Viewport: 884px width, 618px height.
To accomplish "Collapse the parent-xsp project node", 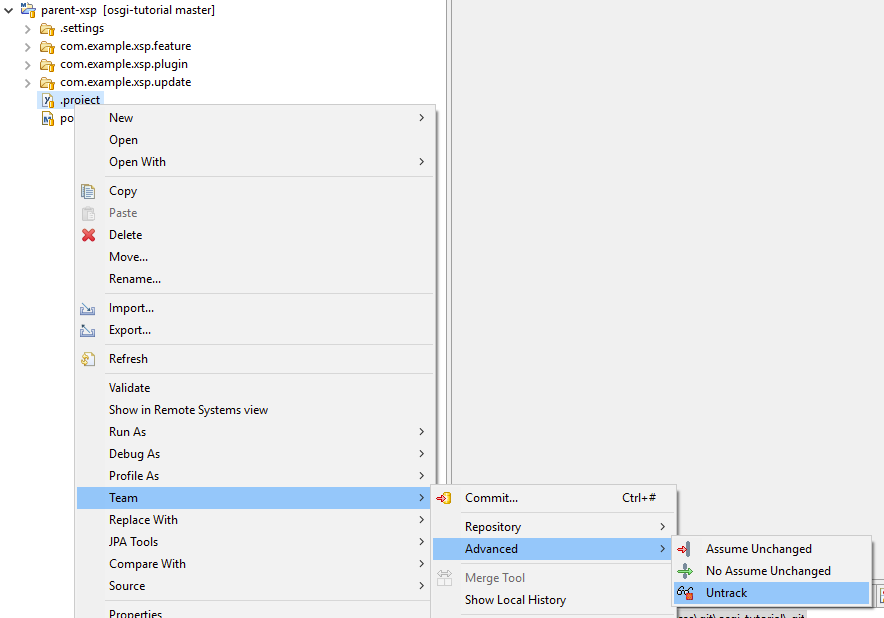I will point(9,10).
